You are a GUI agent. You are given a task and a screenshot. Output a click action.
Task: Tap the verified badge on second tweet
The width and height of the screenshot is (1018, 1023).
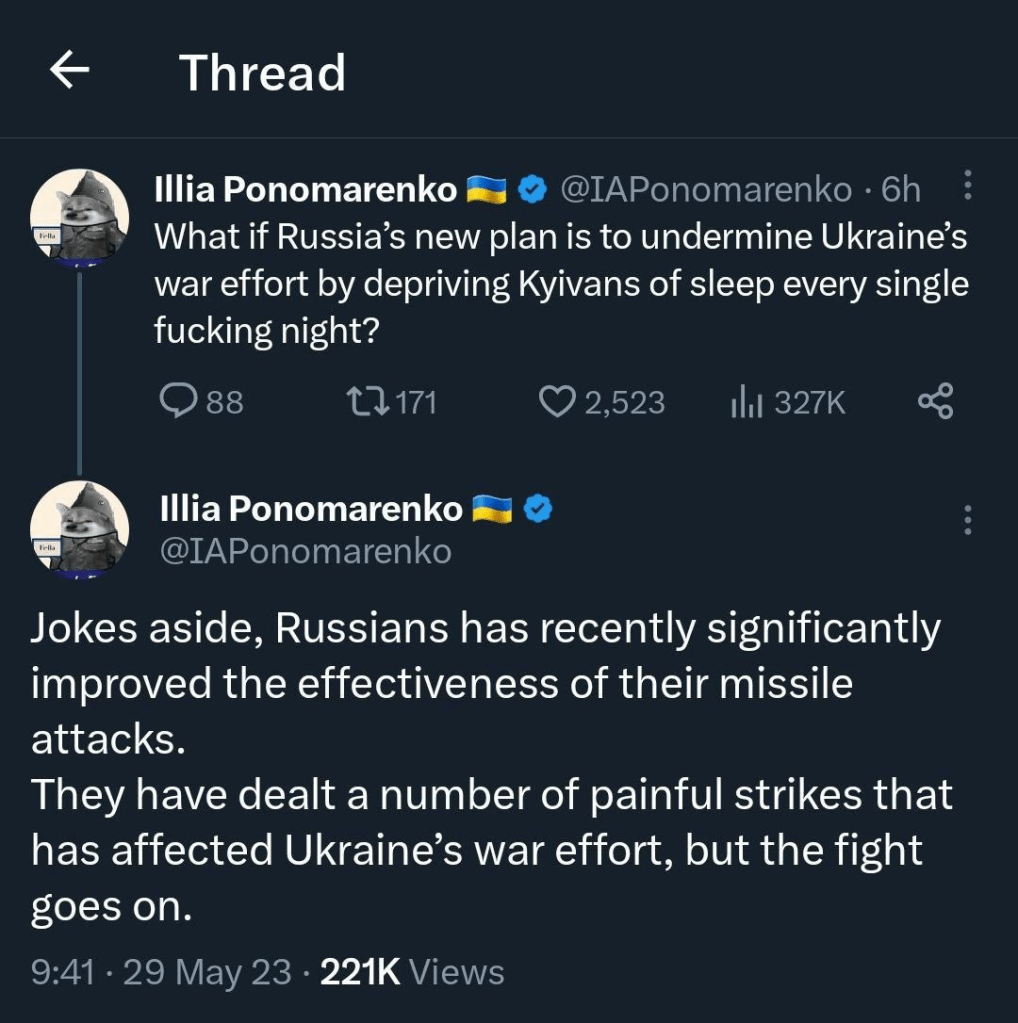[x=540, y=509]
